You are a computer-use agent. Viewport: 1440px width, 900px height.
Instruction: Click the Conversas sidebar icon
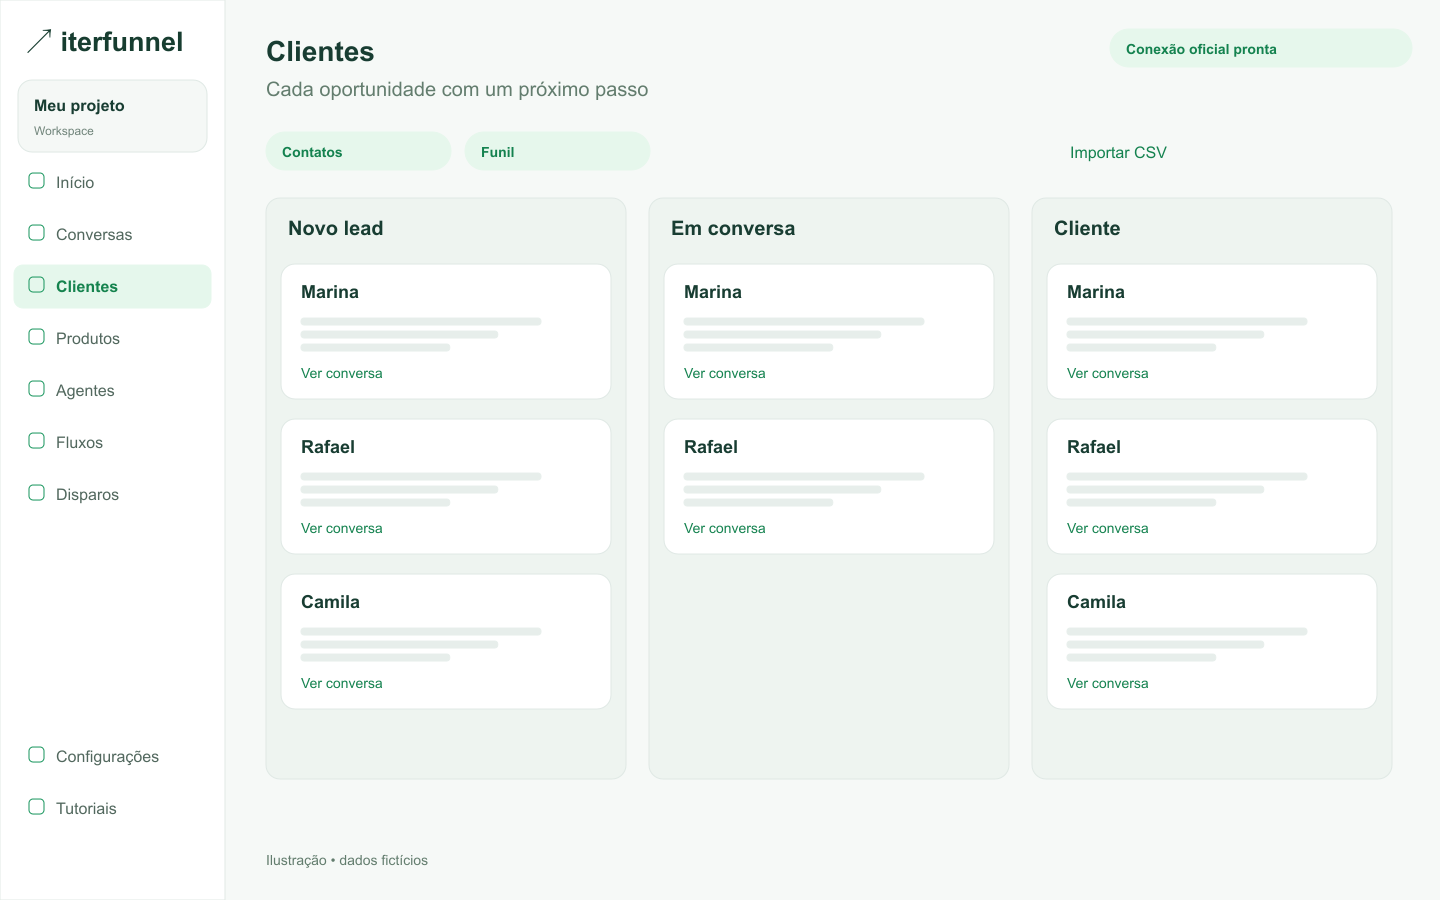pos(37,233)
